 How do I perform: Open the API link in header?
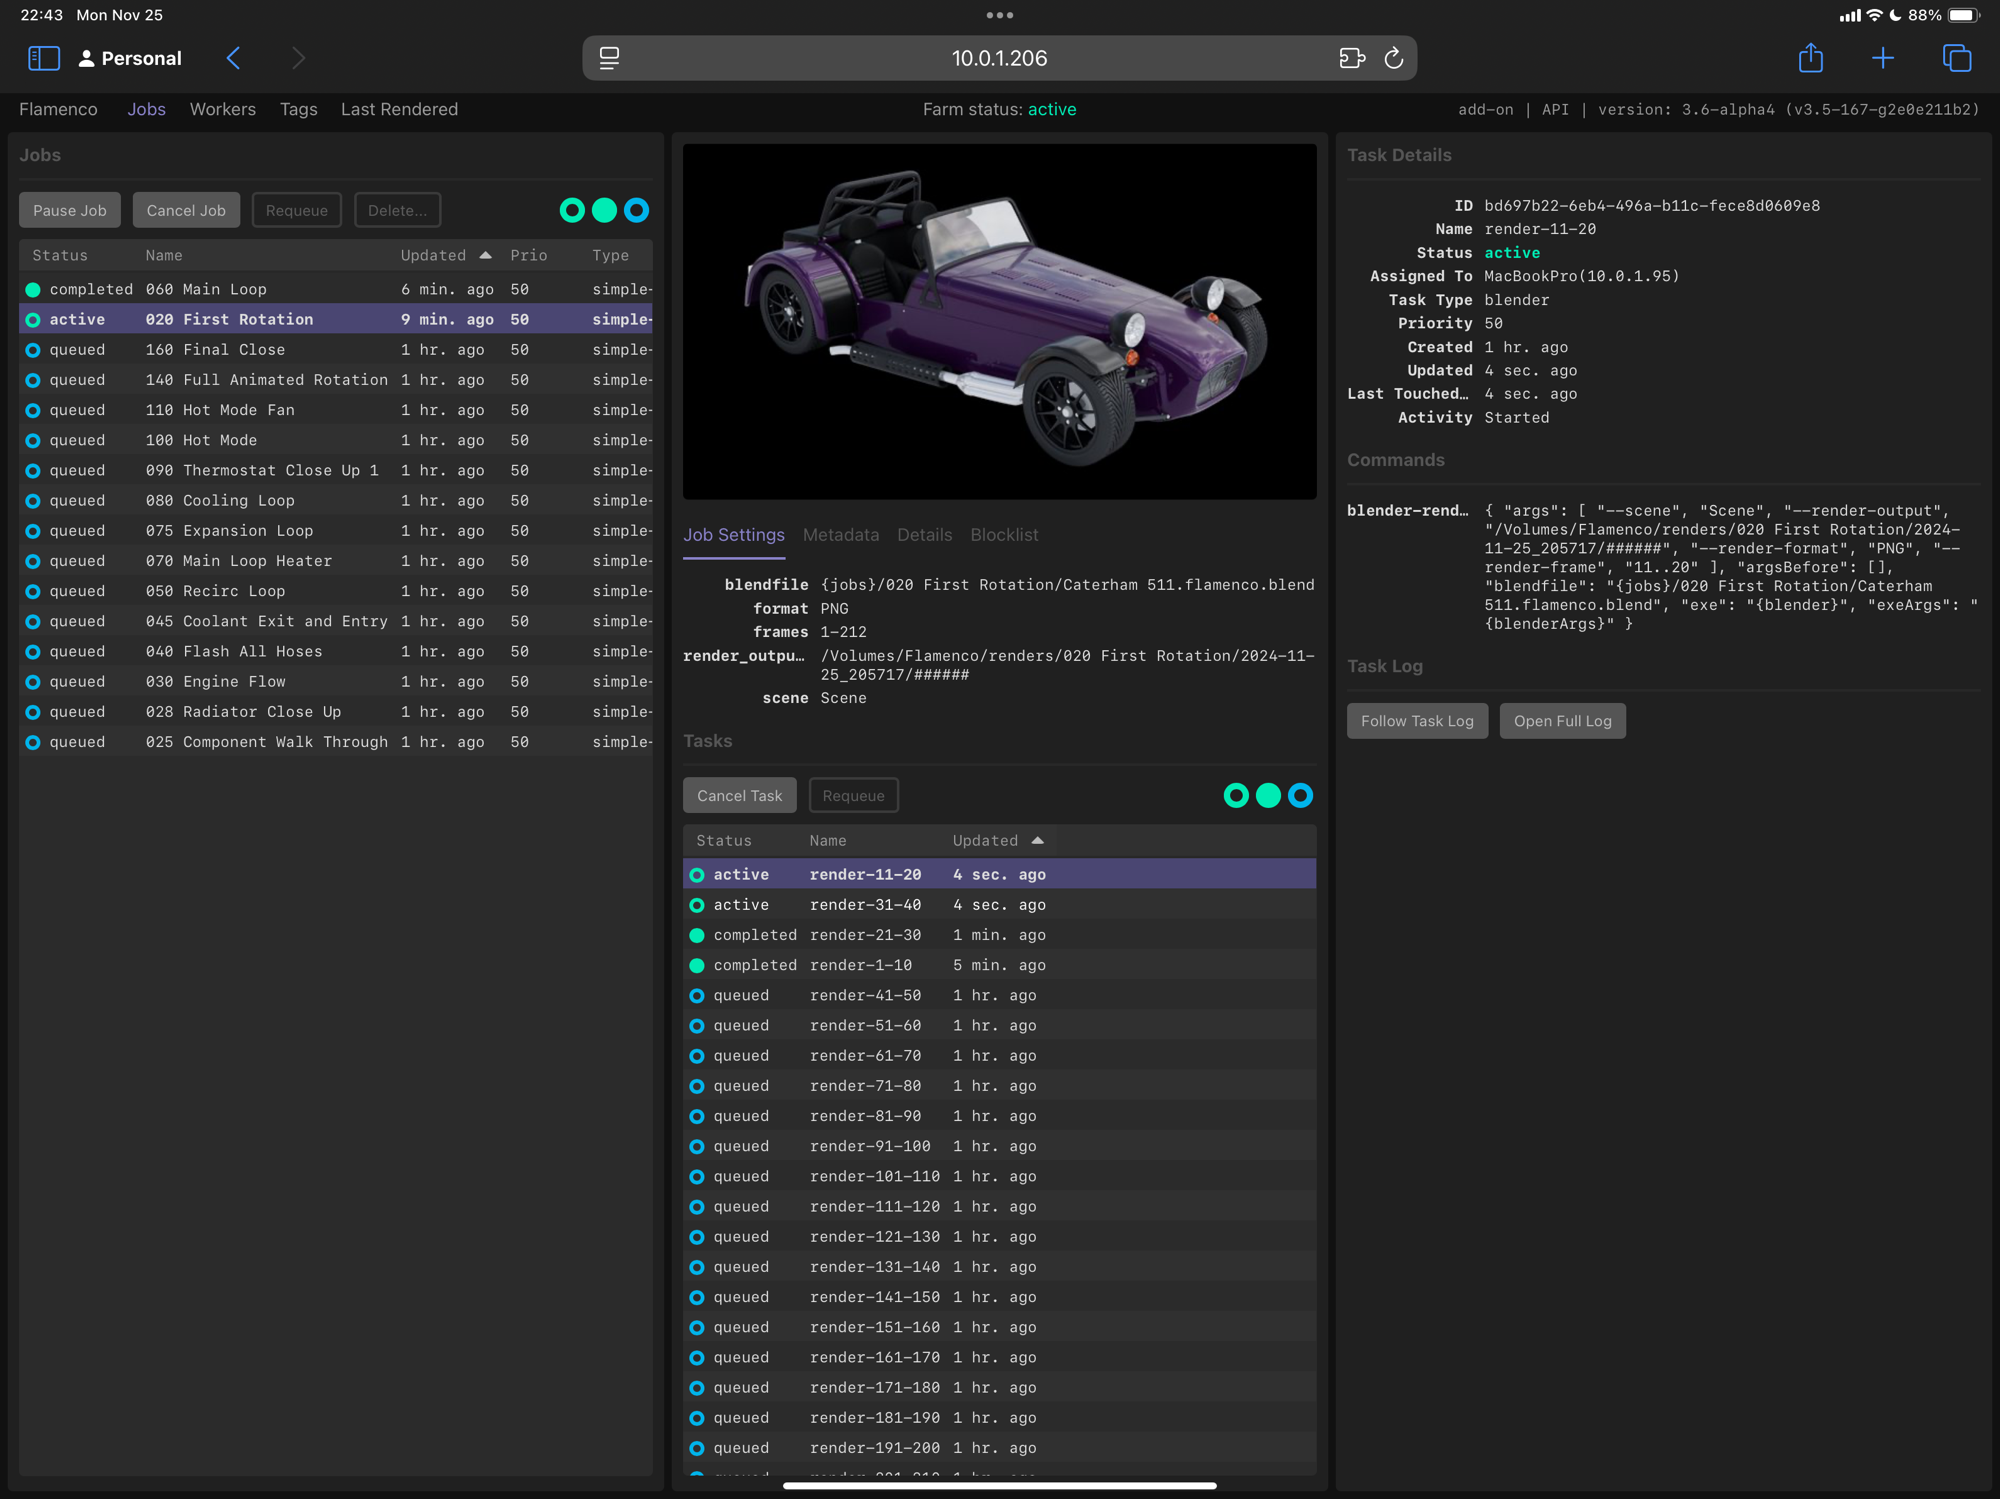(1555, 109)
